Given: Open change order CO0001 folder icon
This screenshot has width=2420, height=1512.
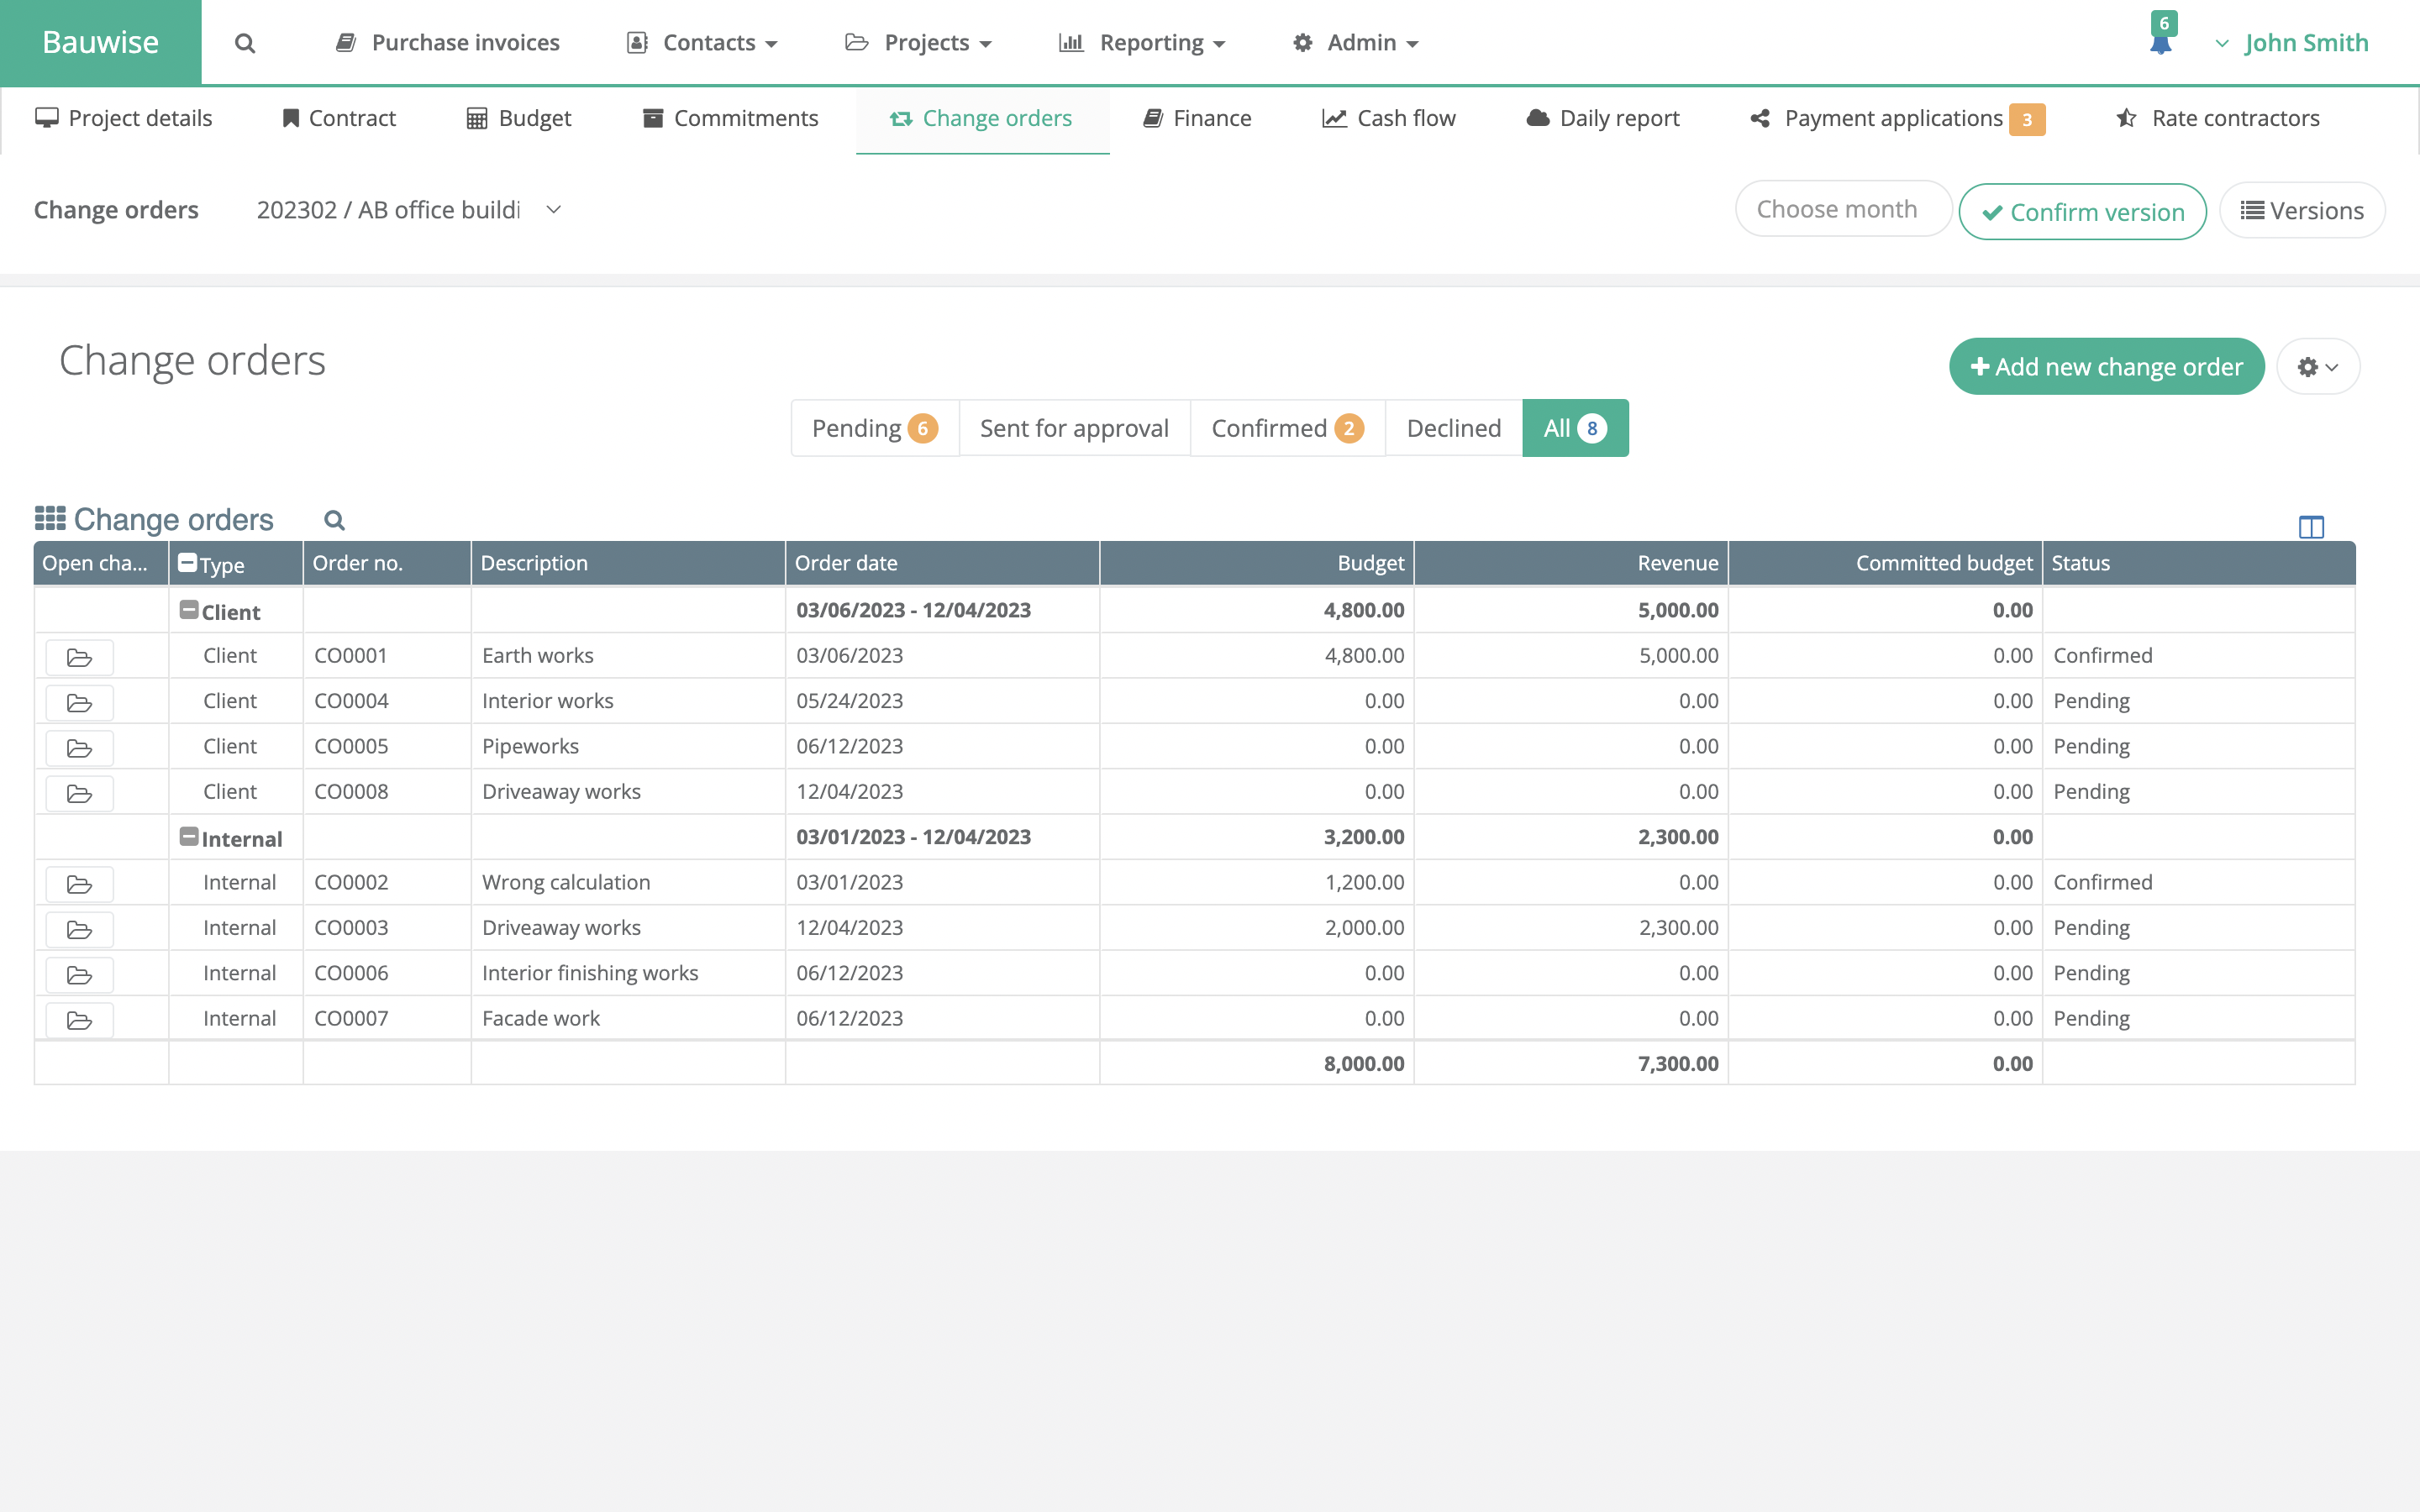Looking at the screenshot, I should (x=80, y=657).
